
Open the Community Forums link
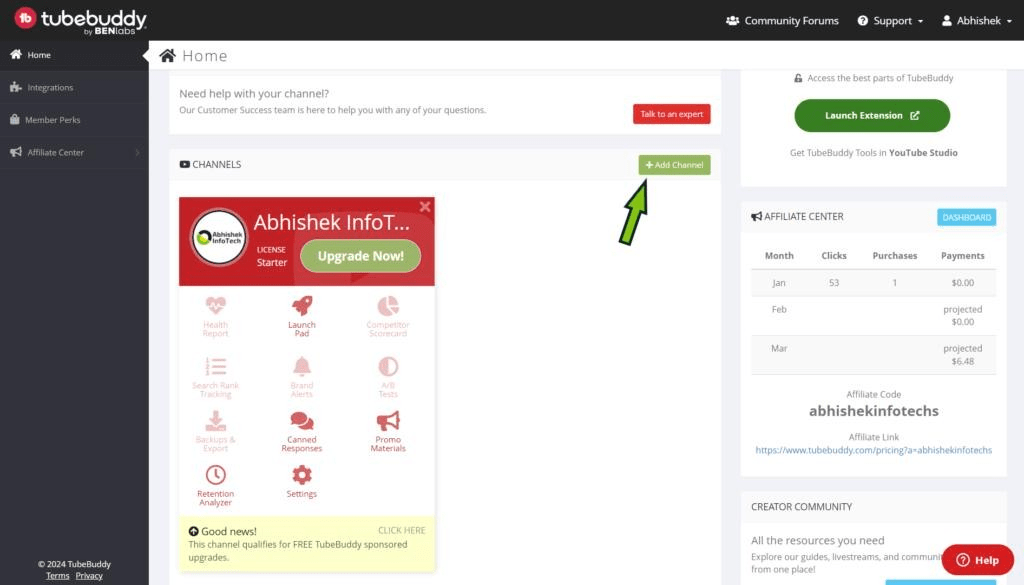click(782, 21)
